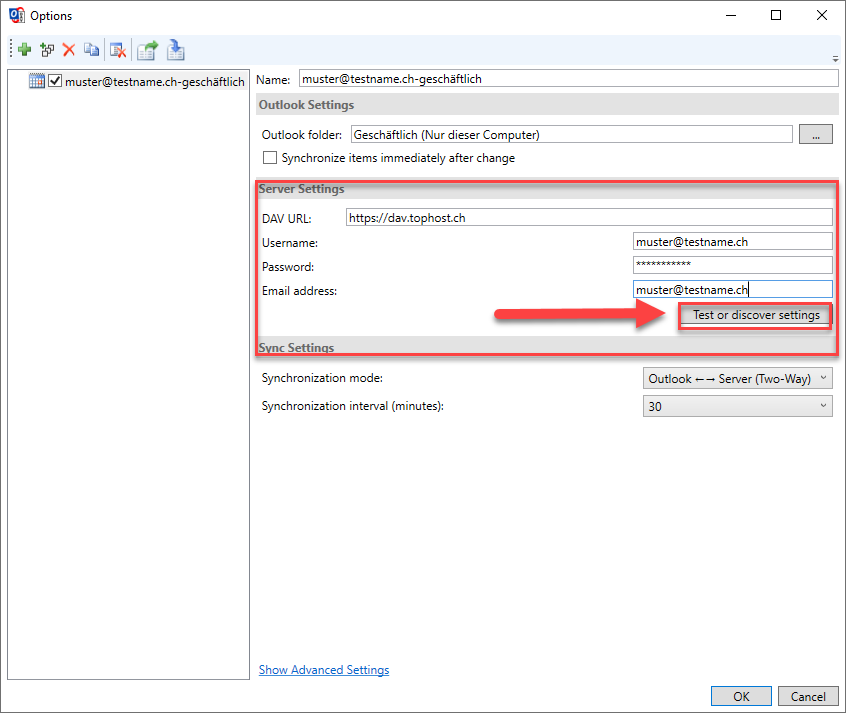Add a new sync profile with green plus
Viewport: 846px width, 713px height.
tap(24, 50)
